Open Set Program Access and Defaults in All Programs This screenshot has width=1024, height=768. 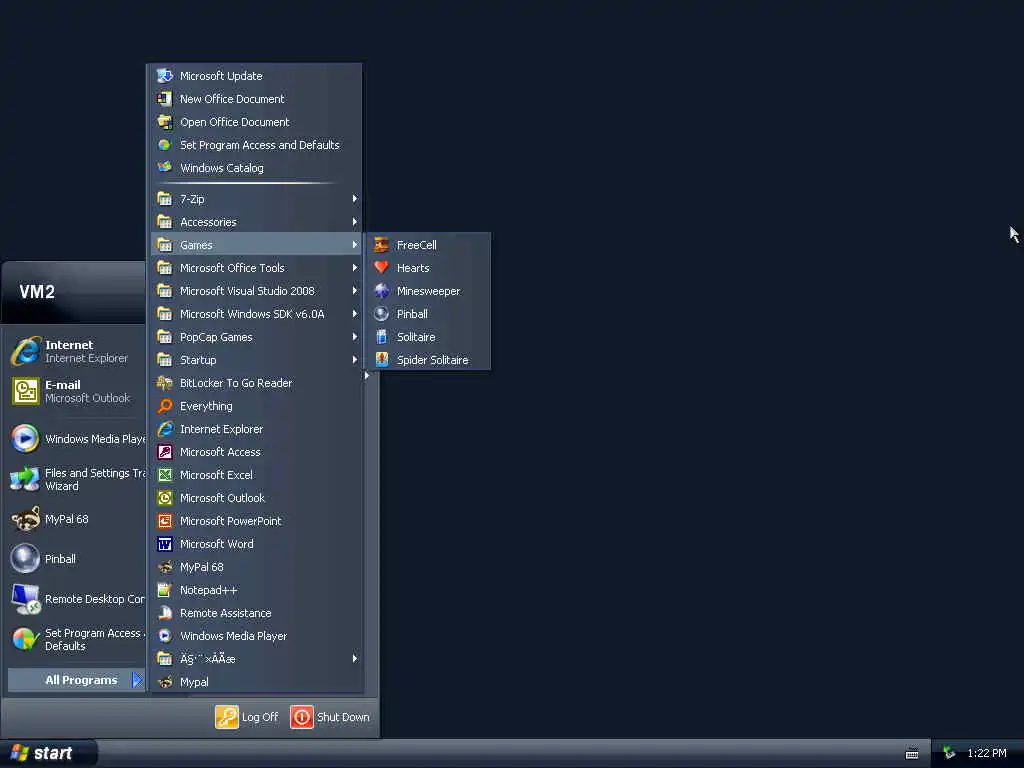pos(256,145)
